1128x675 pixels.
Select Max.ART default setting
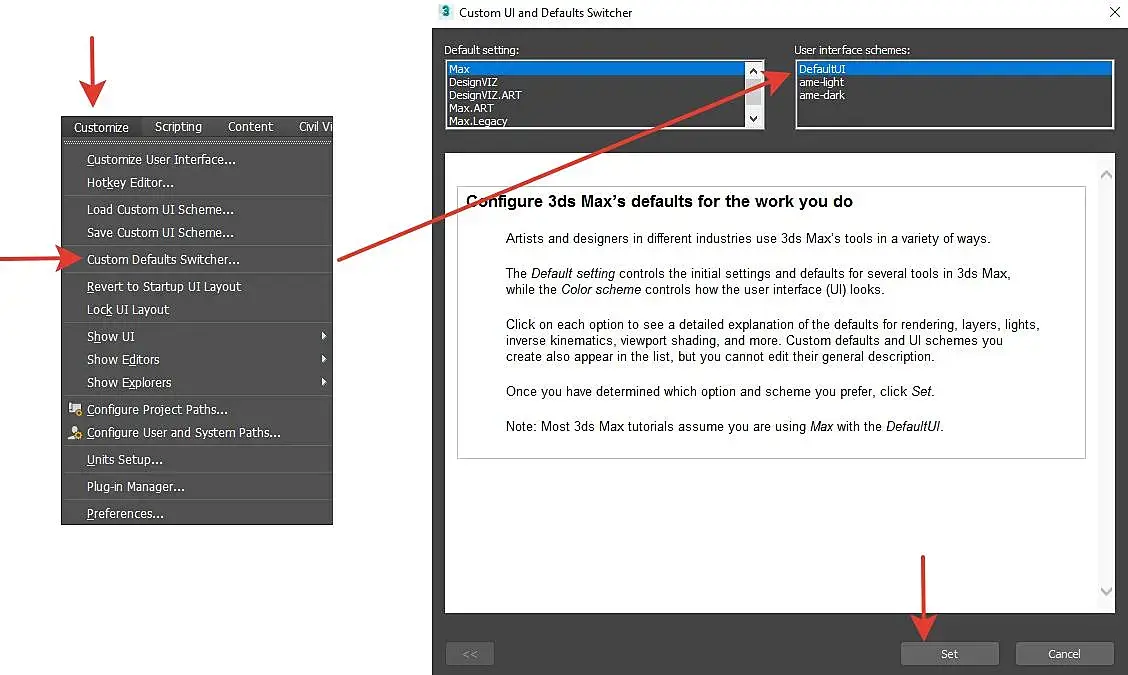596,108
